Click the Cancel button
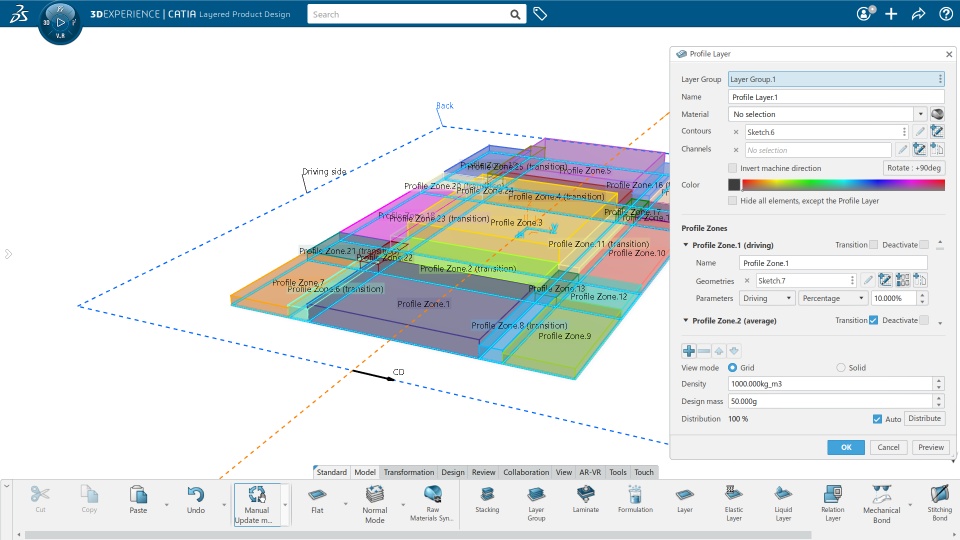This screenshot has width=960, height=540. (888, 447)
